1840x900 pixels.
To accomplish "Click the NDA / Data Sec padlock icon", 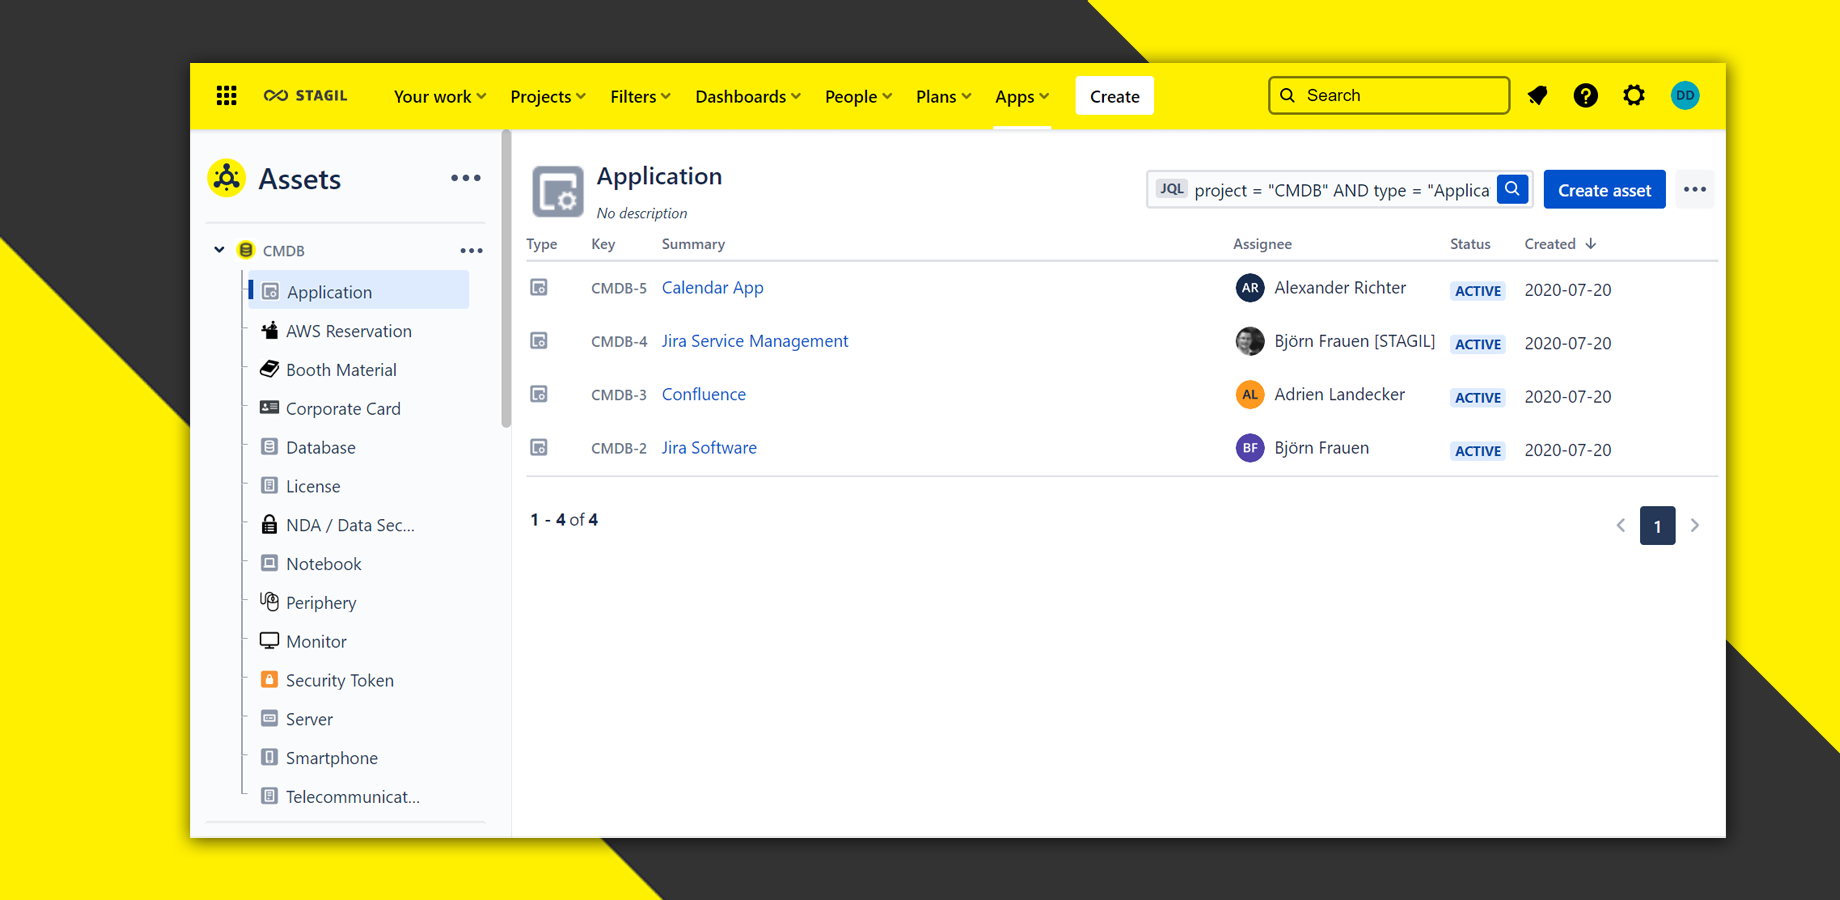I will [269, 524].
